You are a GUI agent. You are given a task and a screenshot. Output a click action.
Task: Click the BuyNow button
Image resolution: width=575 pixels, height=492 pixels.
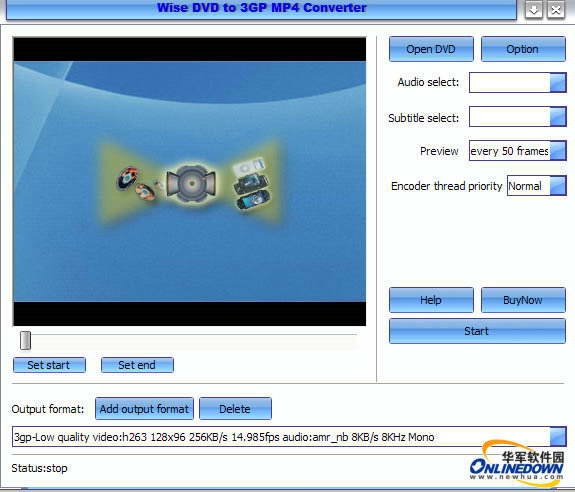523,300
